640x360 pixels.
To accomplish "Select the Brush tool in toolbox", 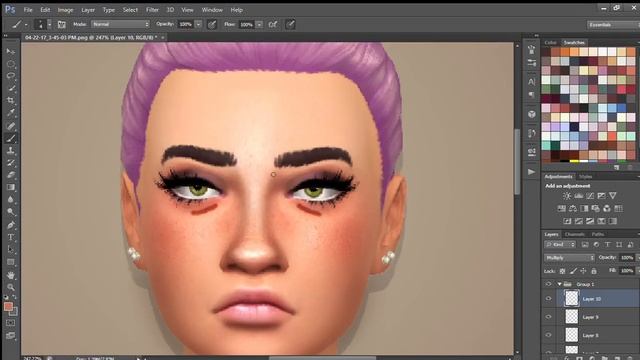I will 11,138.
